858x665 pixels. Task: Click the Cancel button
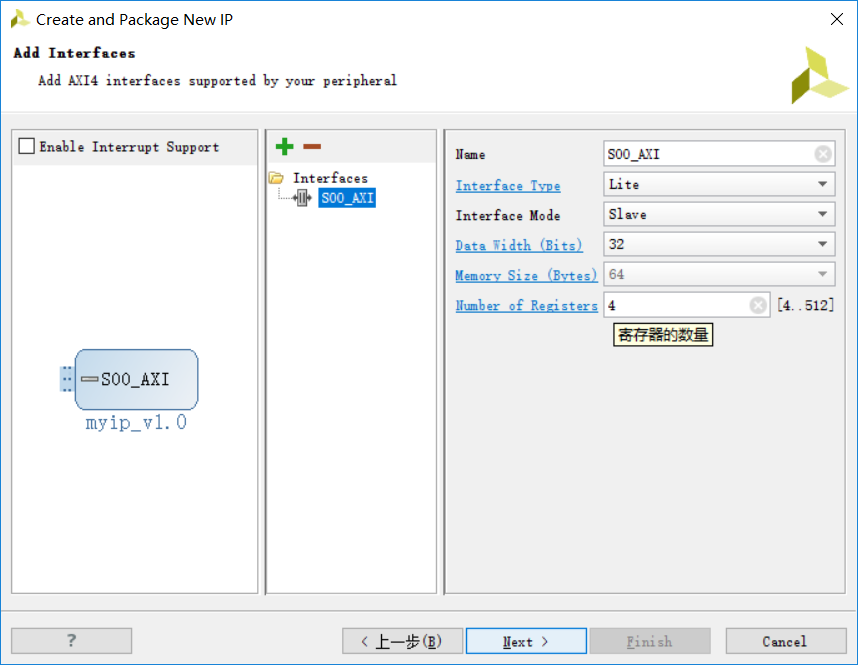tap(785, 641)
